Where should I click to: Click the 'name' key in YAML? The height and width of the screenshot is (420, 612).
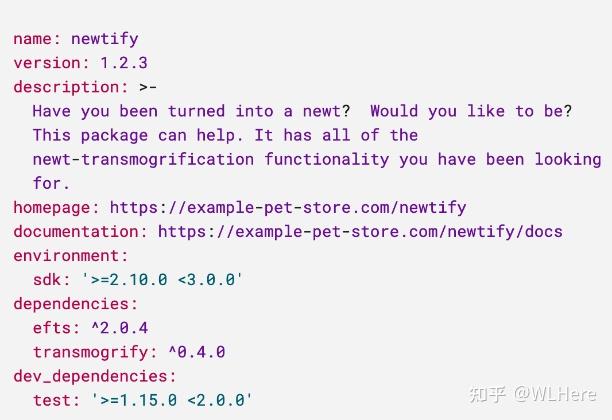(32, 39)
